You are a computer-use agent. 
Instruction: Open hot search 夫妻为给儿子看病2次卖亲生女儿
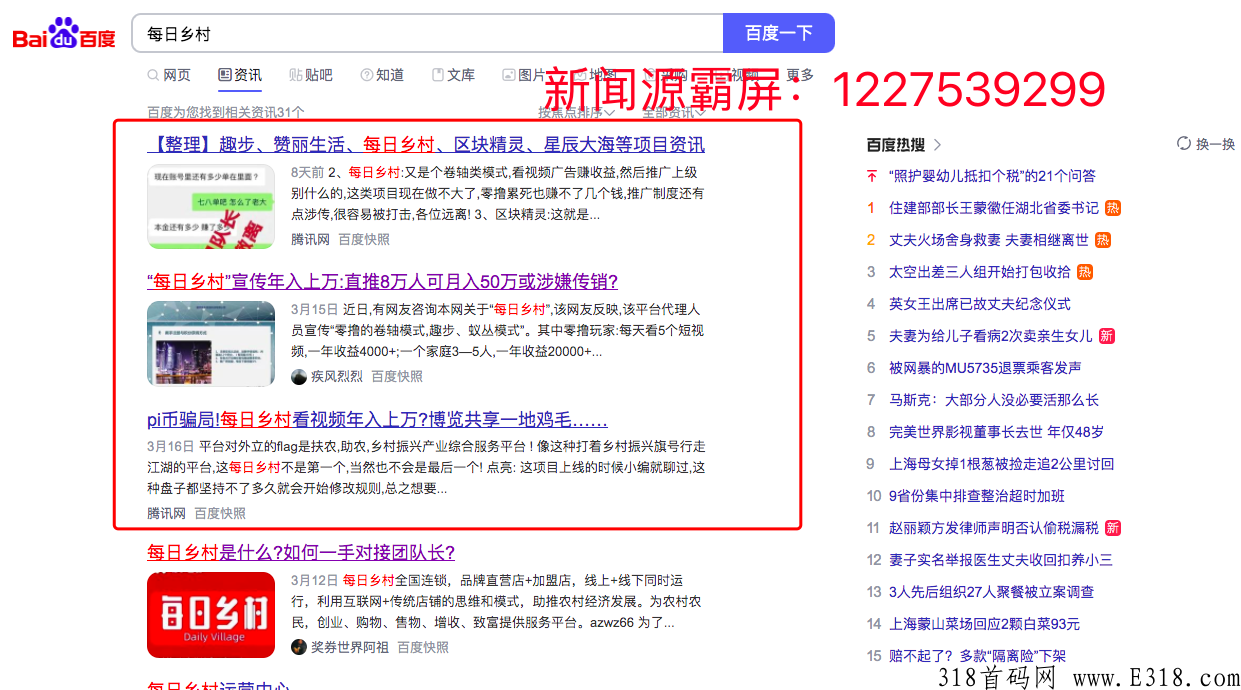pos(991,336)
